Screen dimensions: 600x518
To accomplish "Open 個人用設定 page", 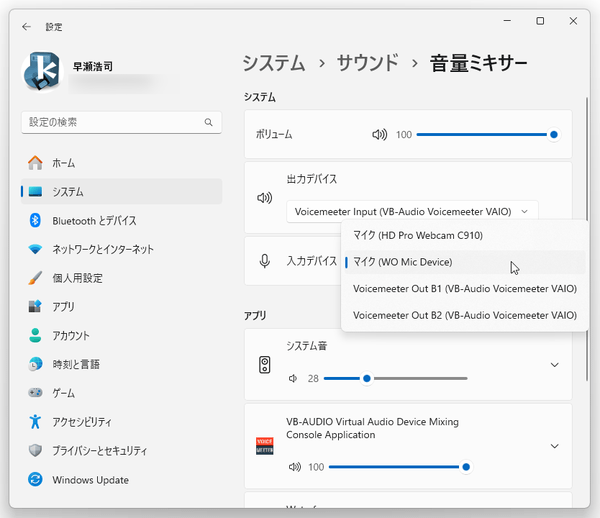I will click(122, 278).
